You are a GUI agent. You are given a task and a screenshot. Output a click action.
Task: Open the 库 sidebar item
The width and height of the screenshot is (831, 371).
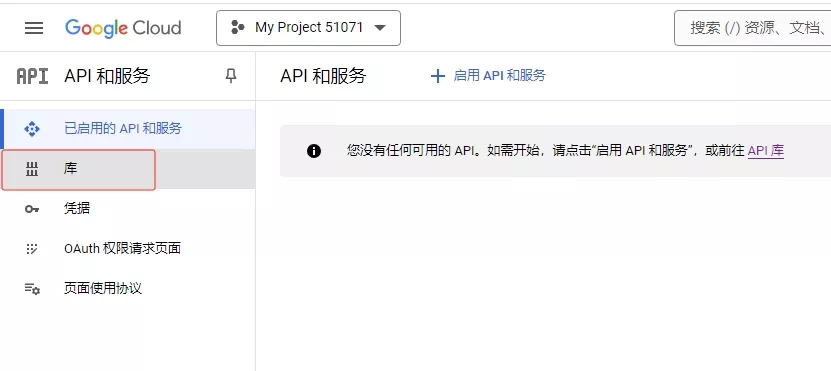pos(128,169)
